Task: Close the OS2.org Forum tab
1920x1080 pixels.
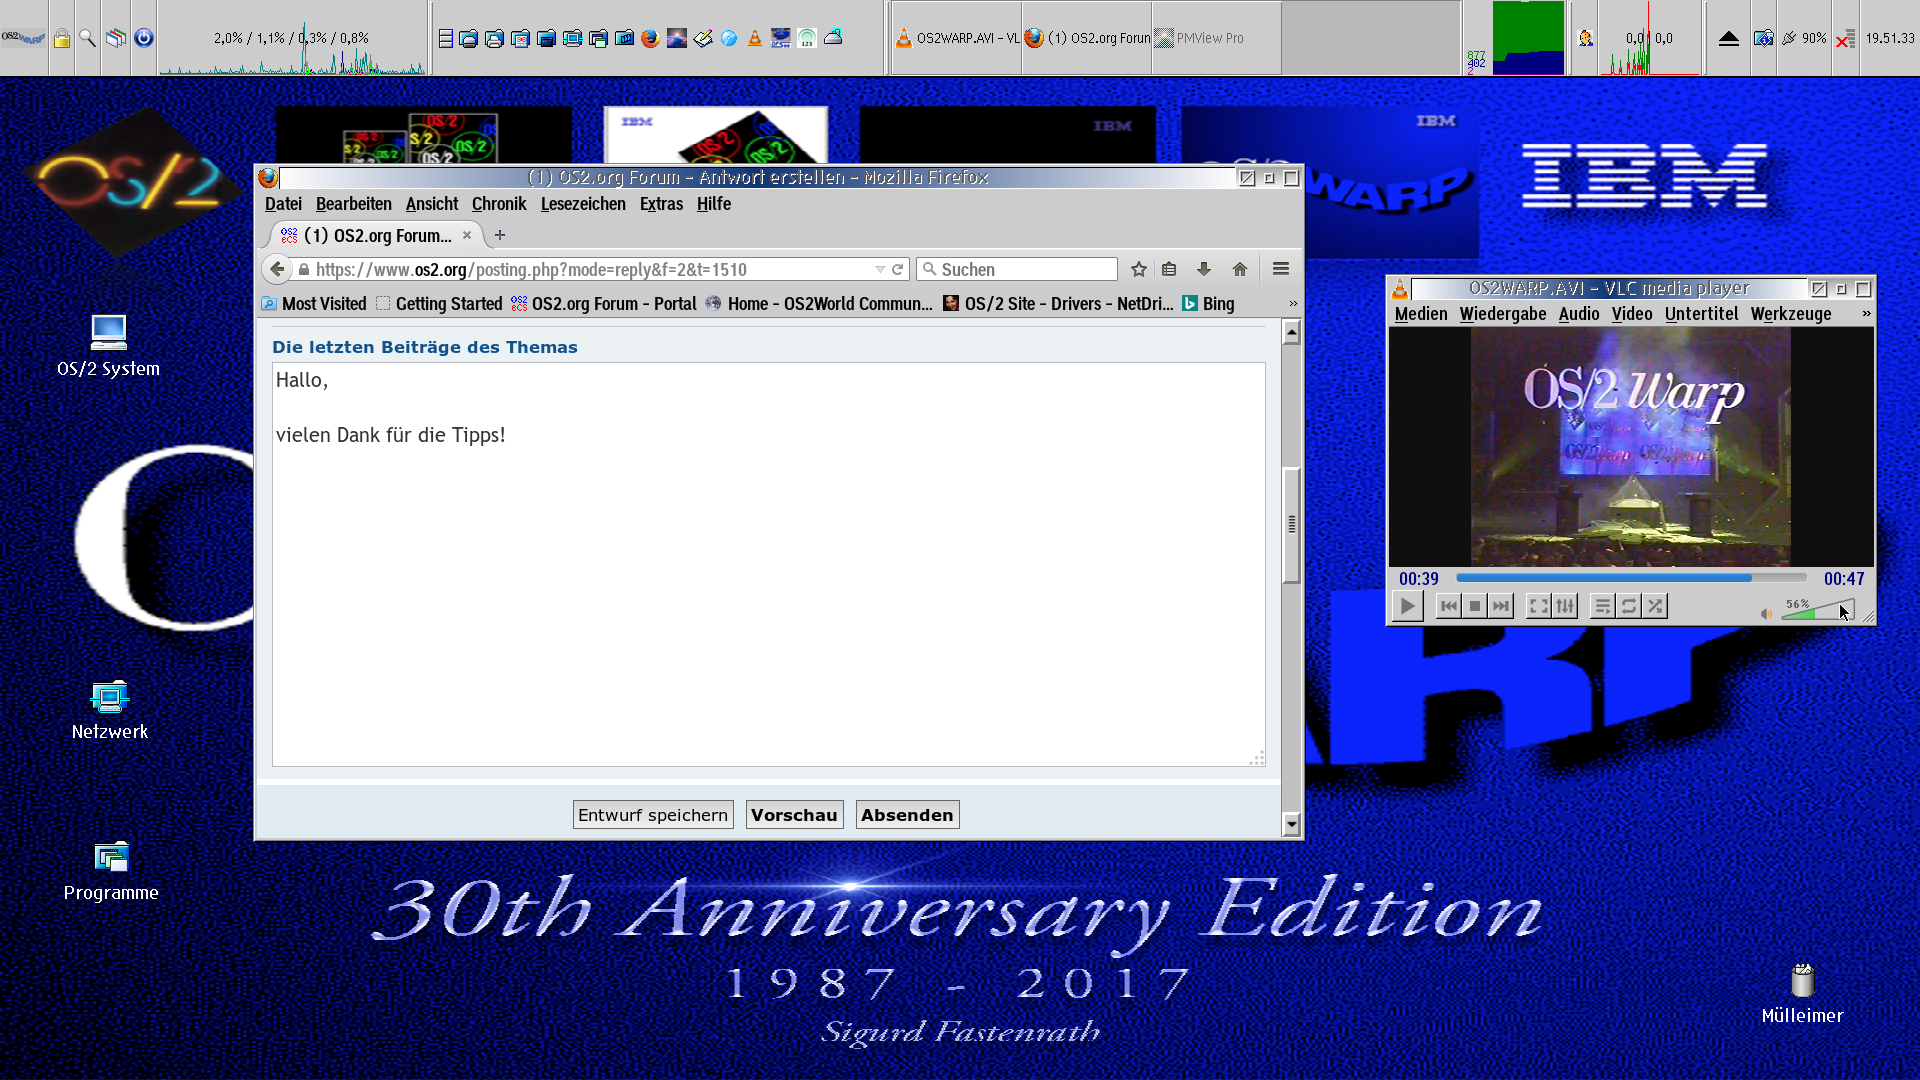Action: click(467, 236)
